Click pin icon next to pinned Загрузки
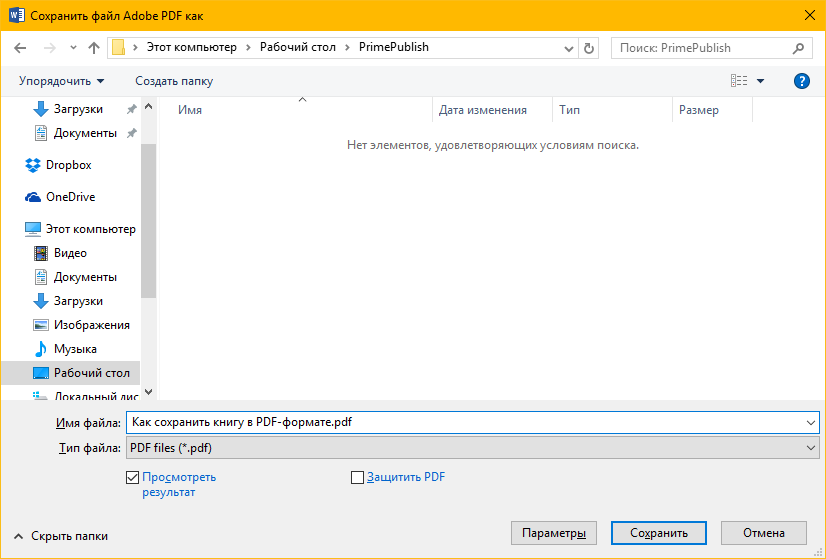 [x=131, y=109]
